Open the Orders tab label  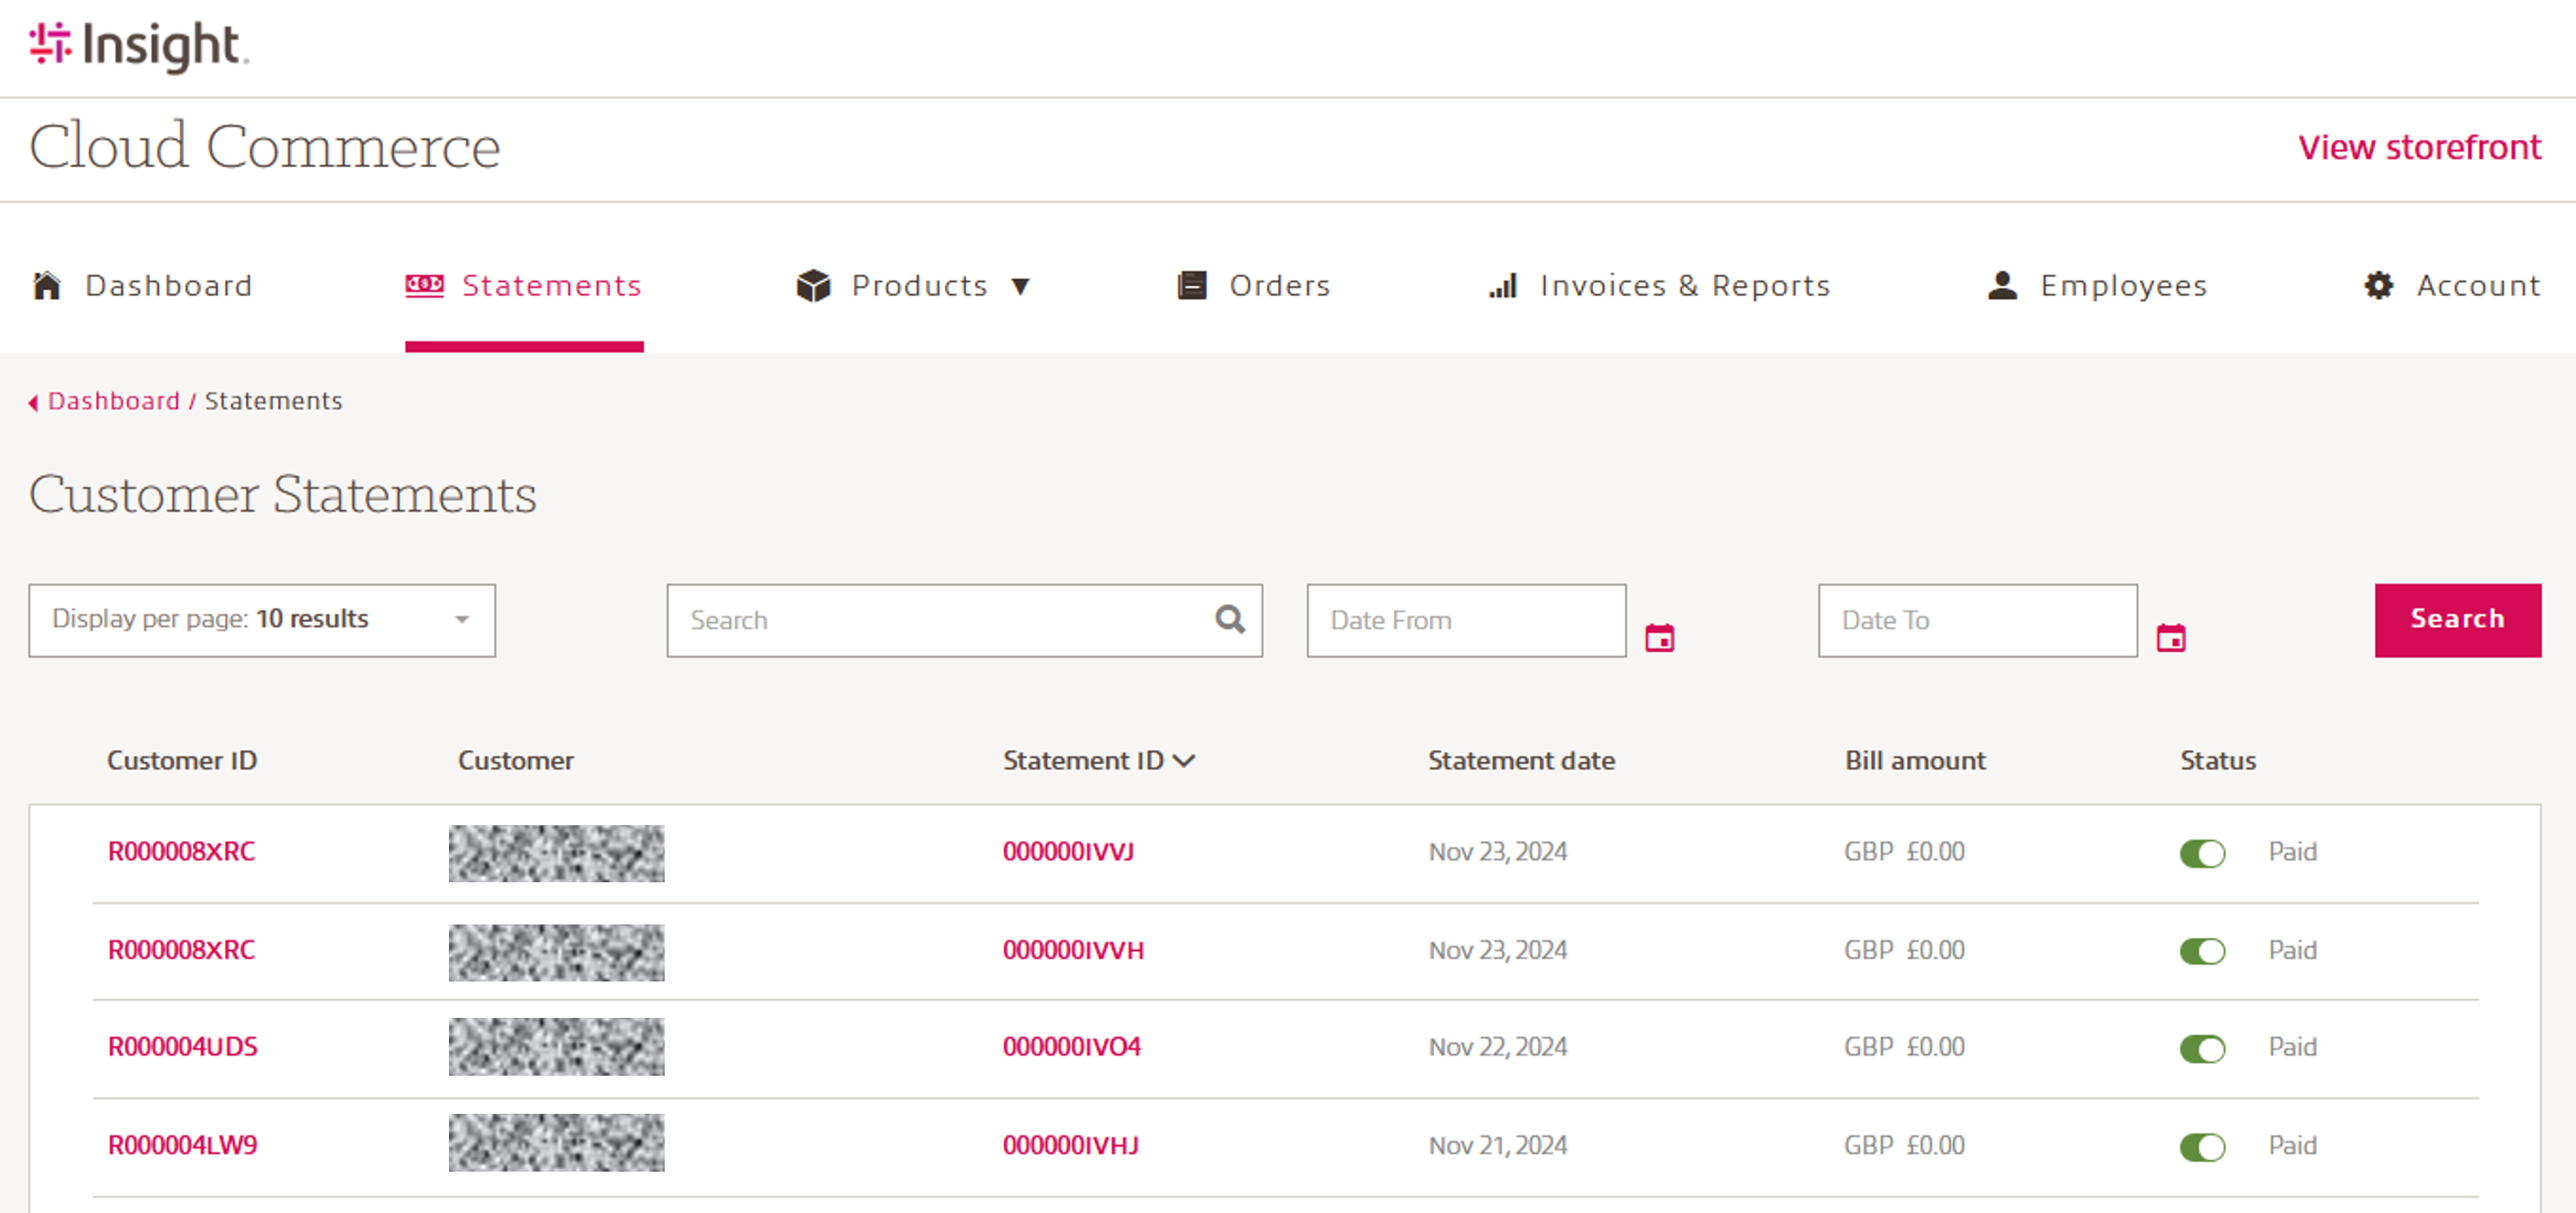[x=1279, y=286]
